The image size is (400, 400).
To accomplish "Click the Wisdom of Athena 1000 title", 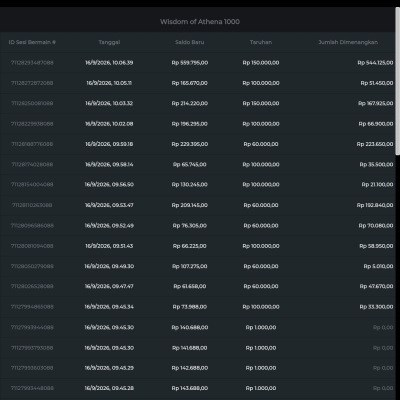I will pos(200,22).
